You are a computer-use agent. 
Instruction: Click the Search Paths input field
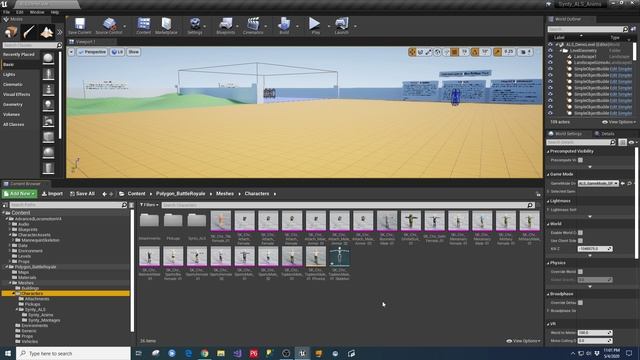(68, 205)
